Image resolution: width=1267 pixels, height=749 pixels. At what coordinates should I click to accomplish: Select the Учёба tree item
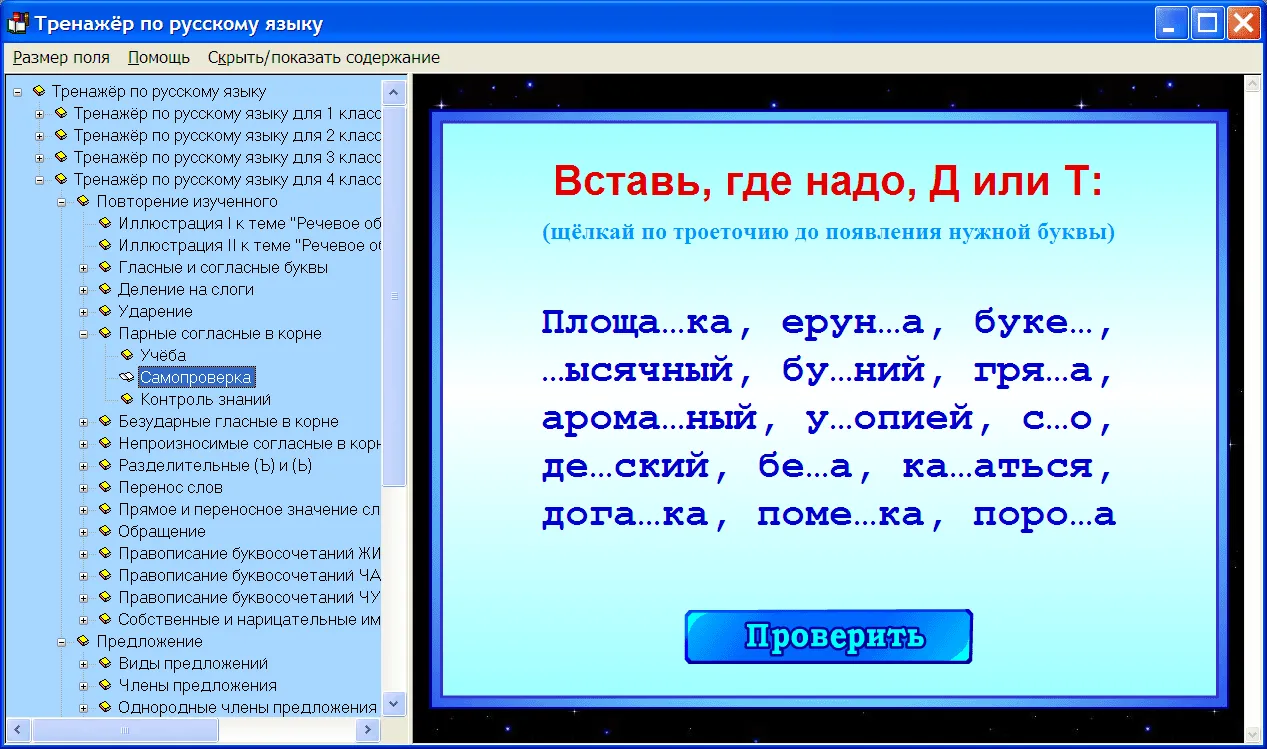tap(163, 355)
